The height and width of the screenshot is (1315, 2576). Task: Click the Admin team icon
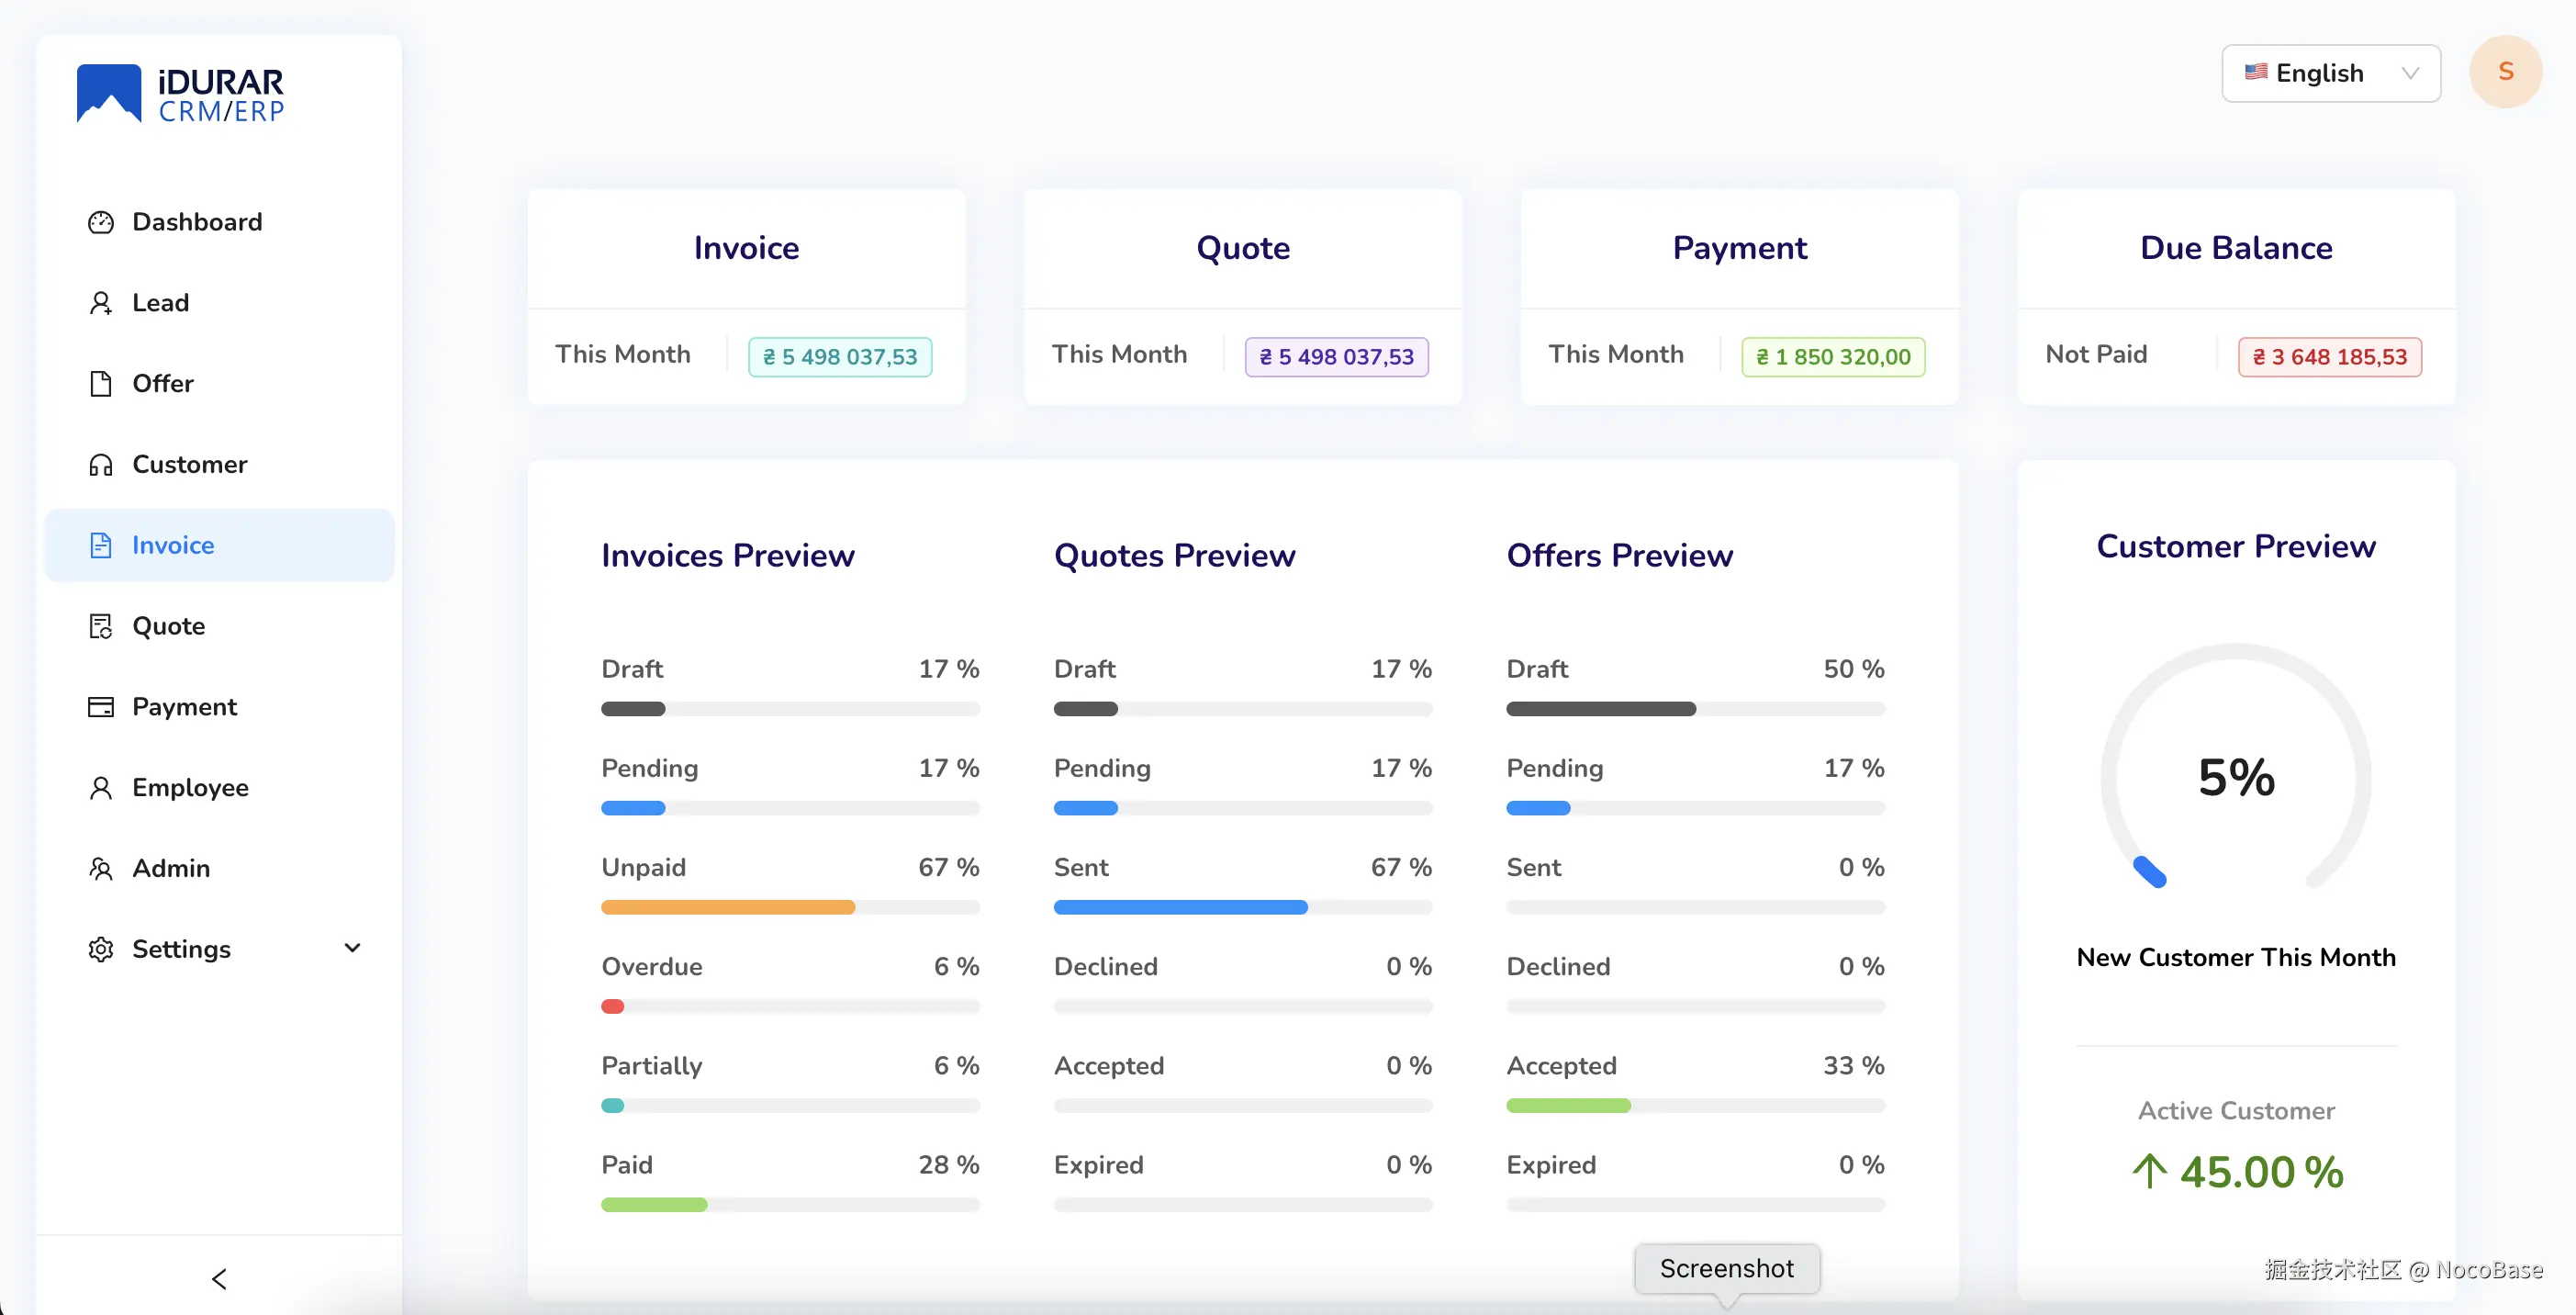100,868
